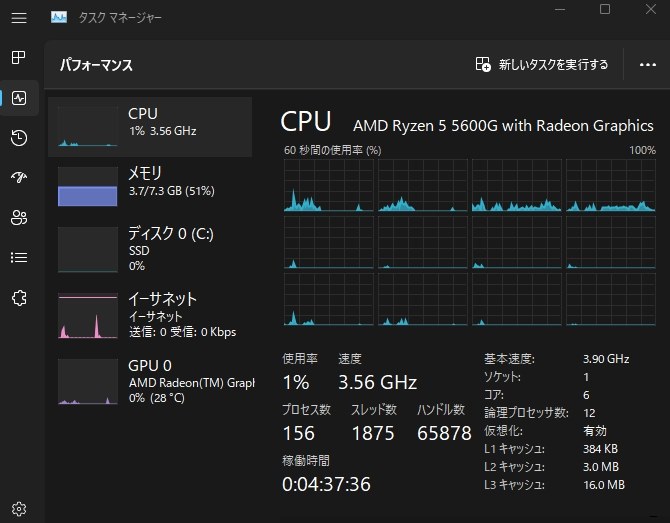Open the Startup apps icon
This screenshot has height=523, width=670.
[19, 178]
